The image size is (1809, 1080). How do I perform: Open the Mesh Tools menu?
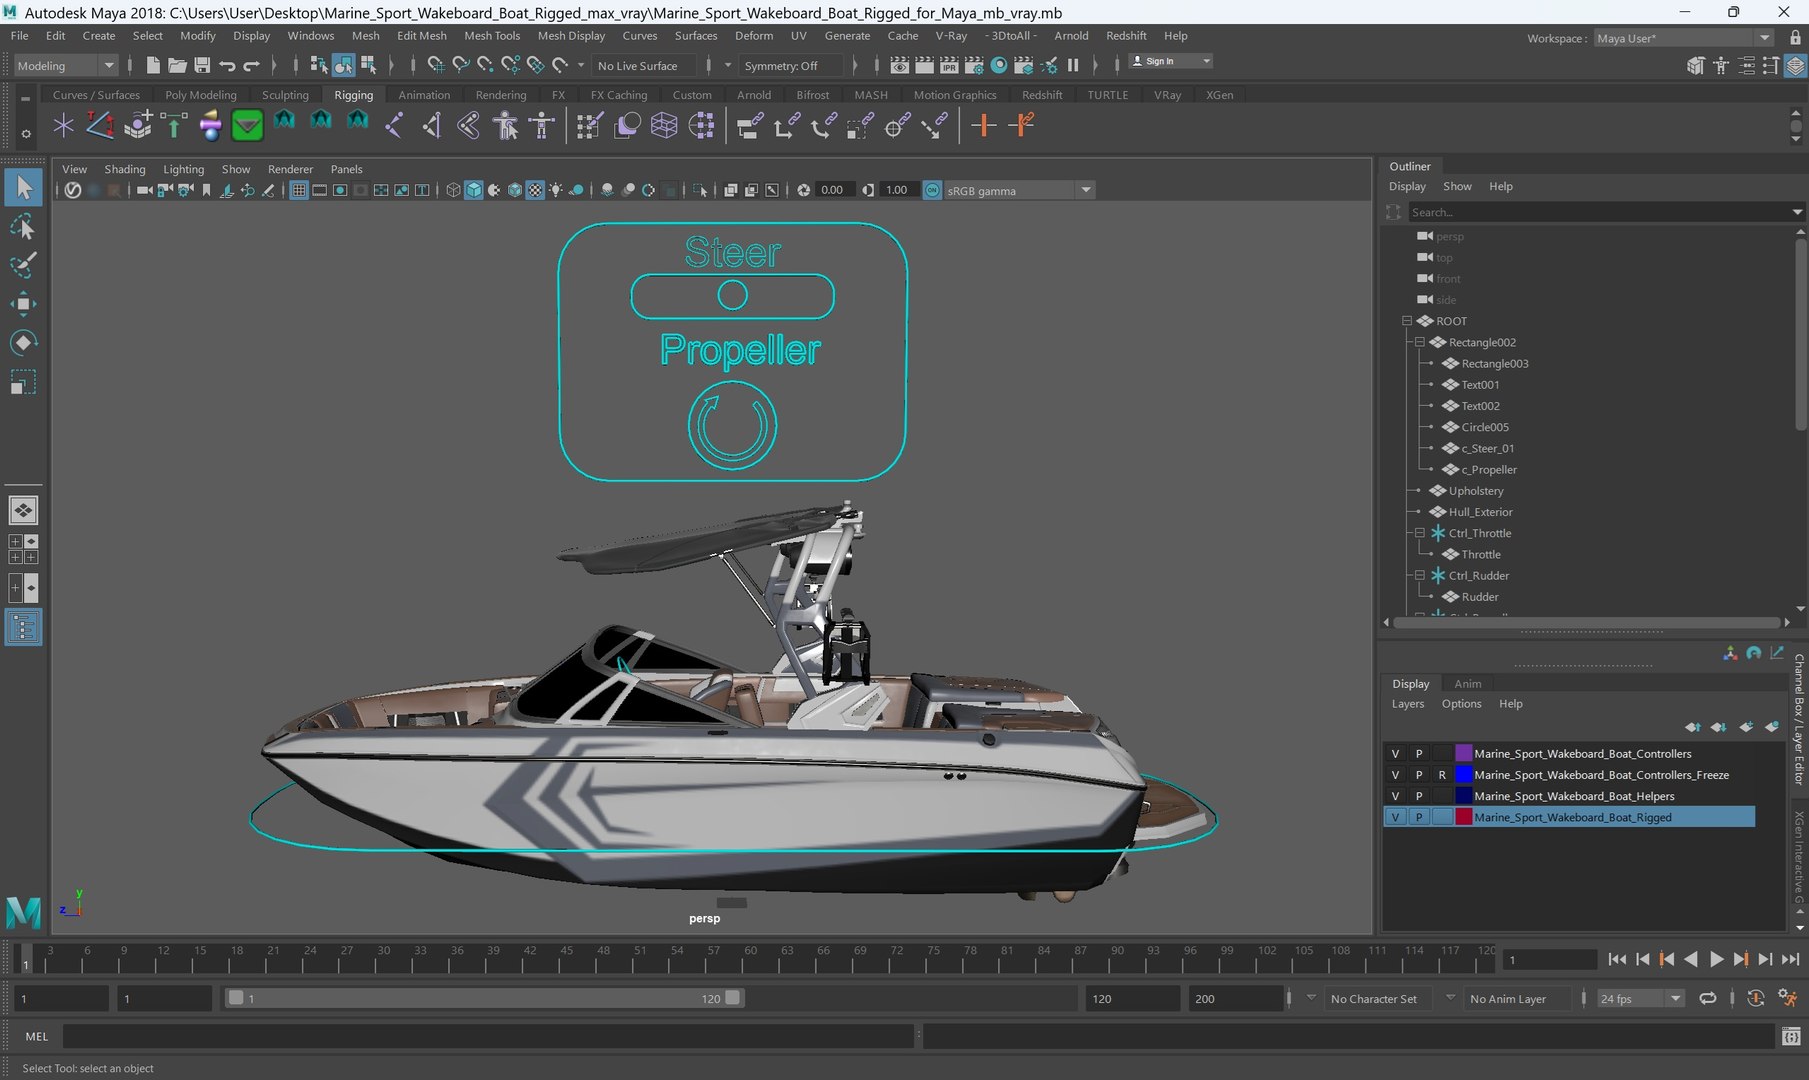coord(492,35)
